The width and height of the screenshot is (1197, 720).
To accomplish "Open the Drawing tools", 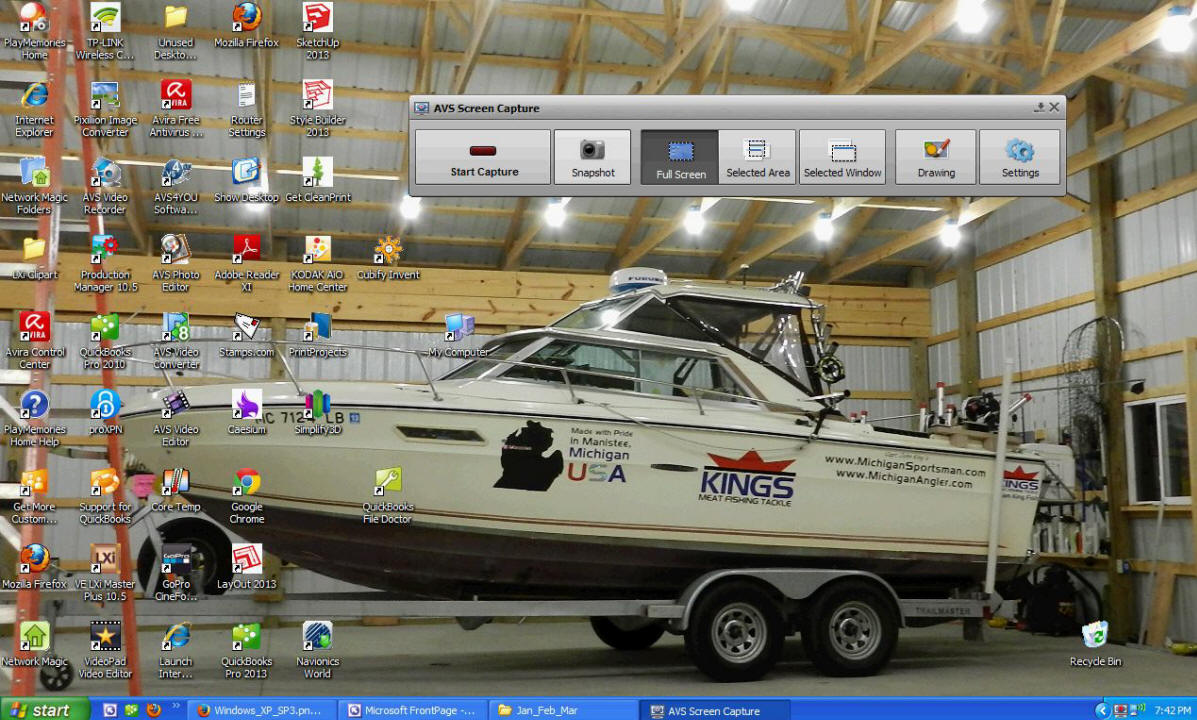I will click(935, 157).
